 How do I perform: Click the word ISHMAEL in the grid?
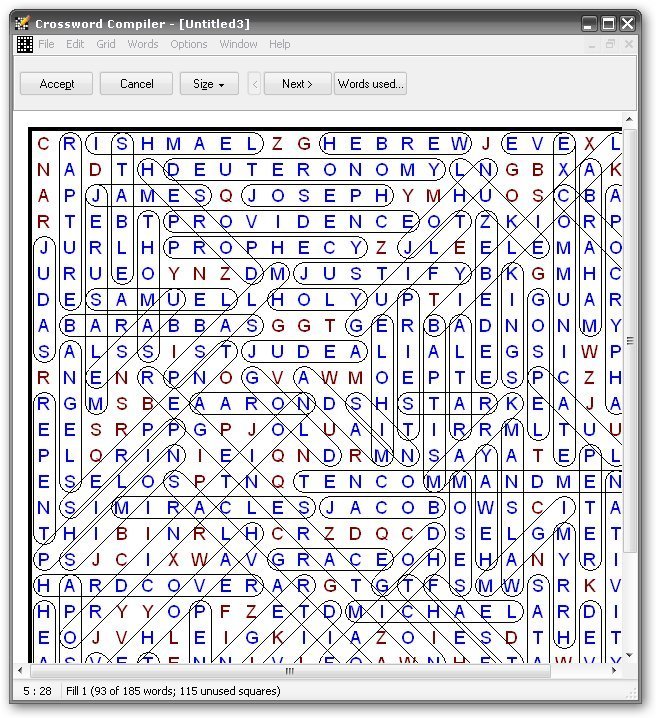(174, 144)
